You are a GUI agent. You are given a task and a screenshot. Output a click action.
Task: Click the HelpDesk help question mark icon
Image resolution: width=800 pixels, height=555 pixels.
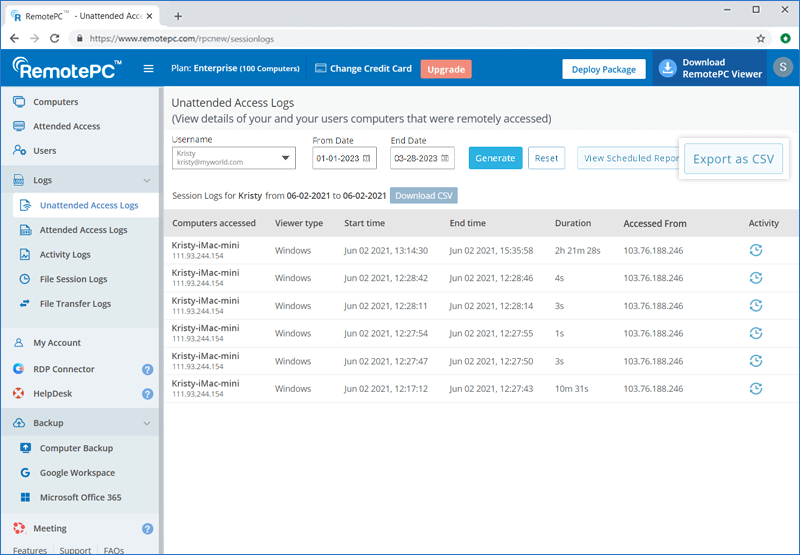pos(147,394)
